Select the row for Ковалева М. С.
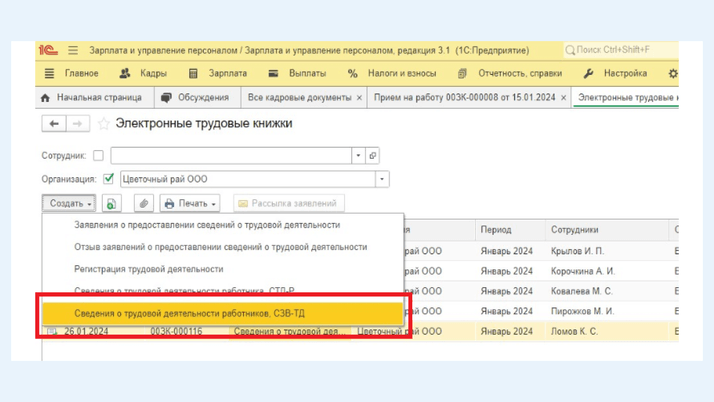The image size is (714, 402). 541,291
